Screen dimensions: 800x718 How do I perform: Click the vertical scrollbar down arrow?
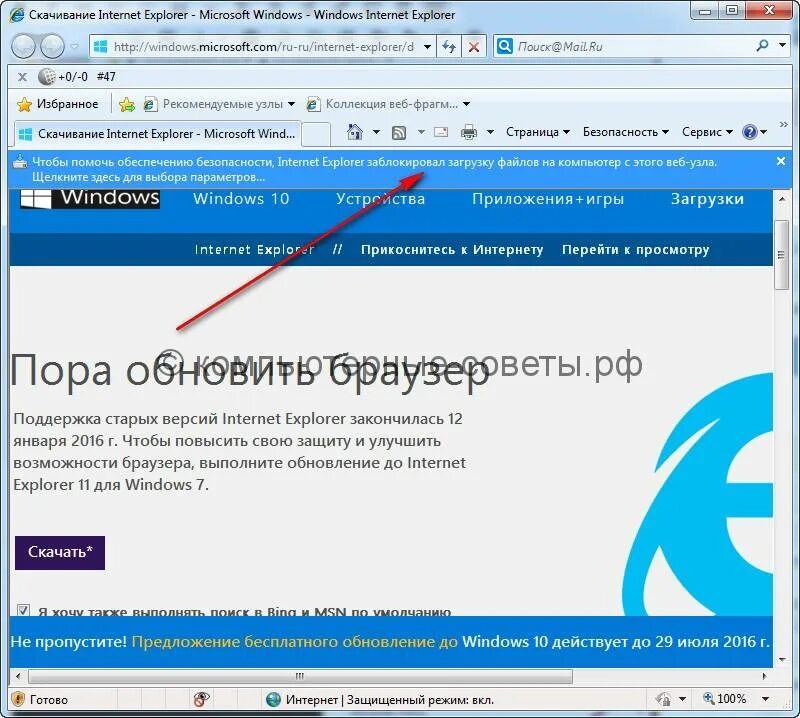(782, 659)
